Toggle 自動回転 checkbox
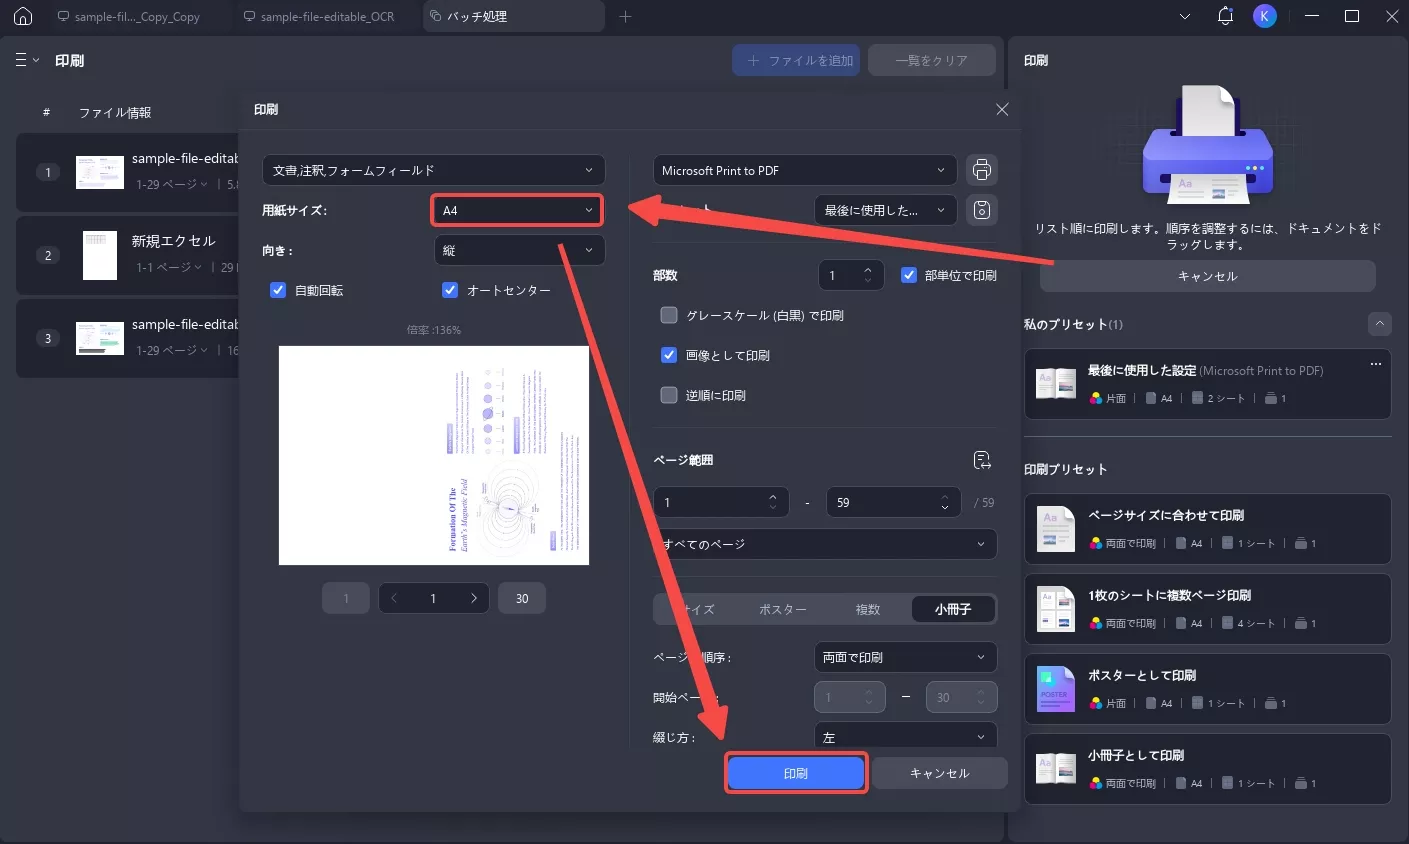Image resolution: width=1409 pixels, height=844 pixels. (x=278, y=290)
